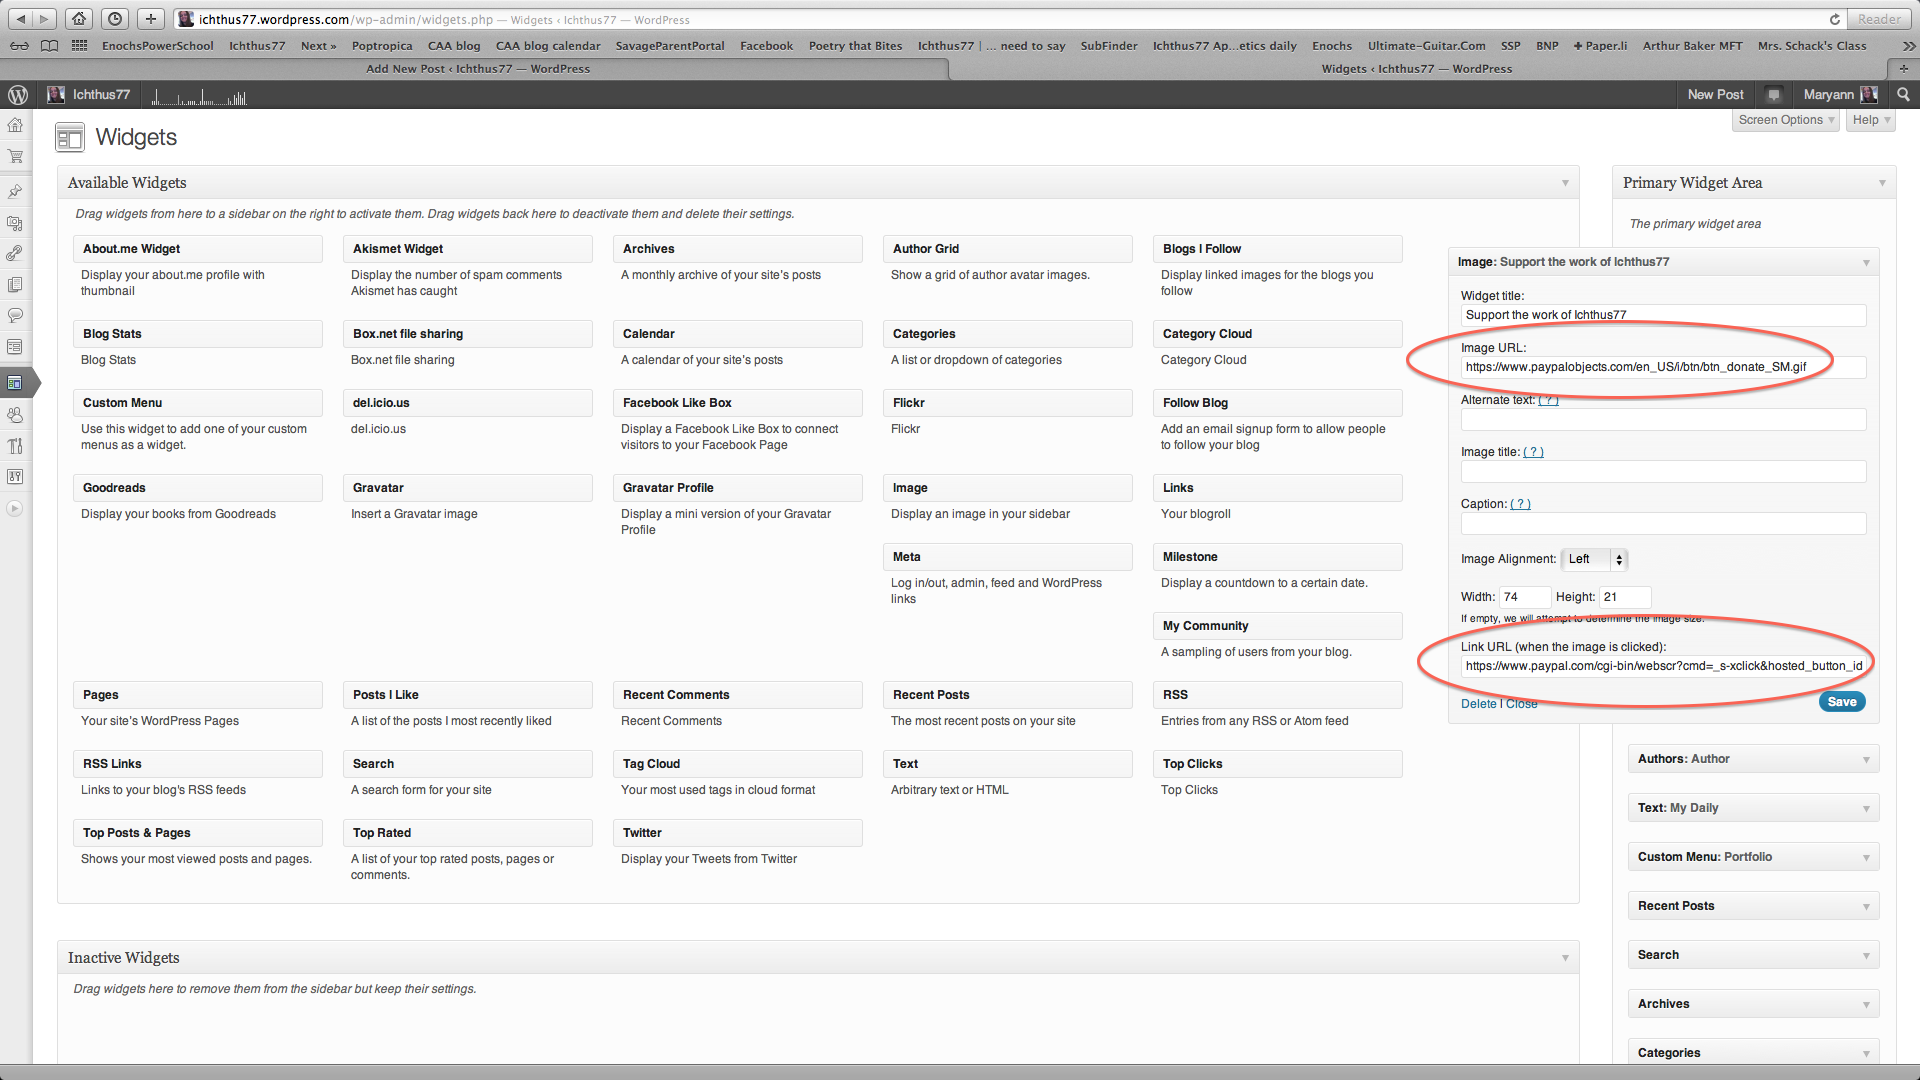Click the blue Save button

point(1841,702)
